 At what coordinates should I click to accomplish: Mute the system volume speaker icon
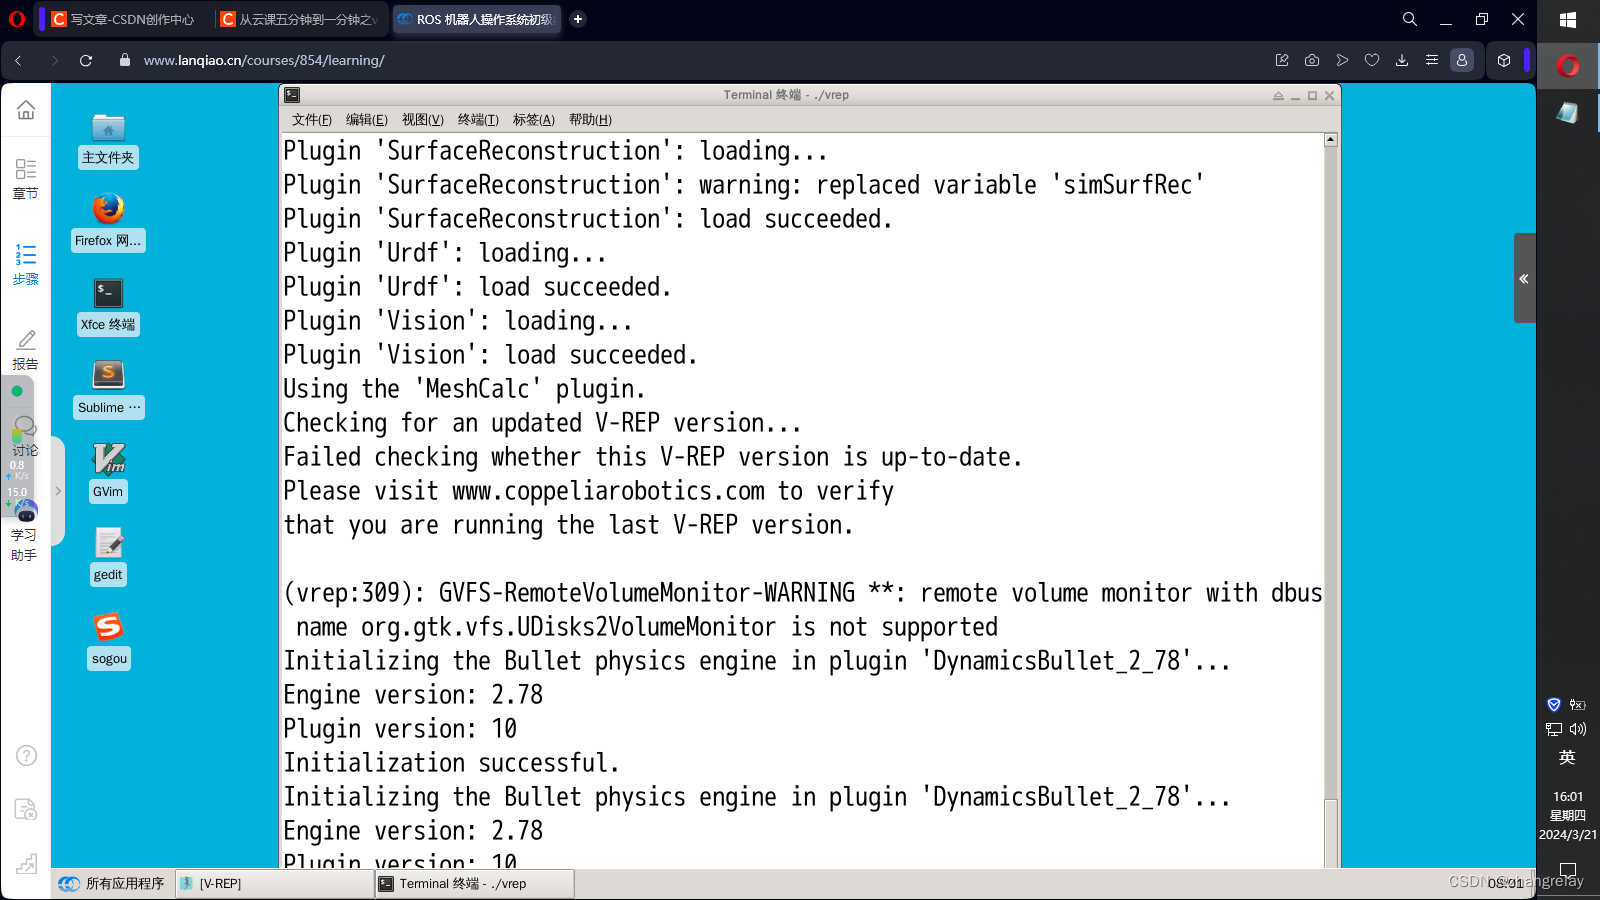click(x=1578, y=729)
